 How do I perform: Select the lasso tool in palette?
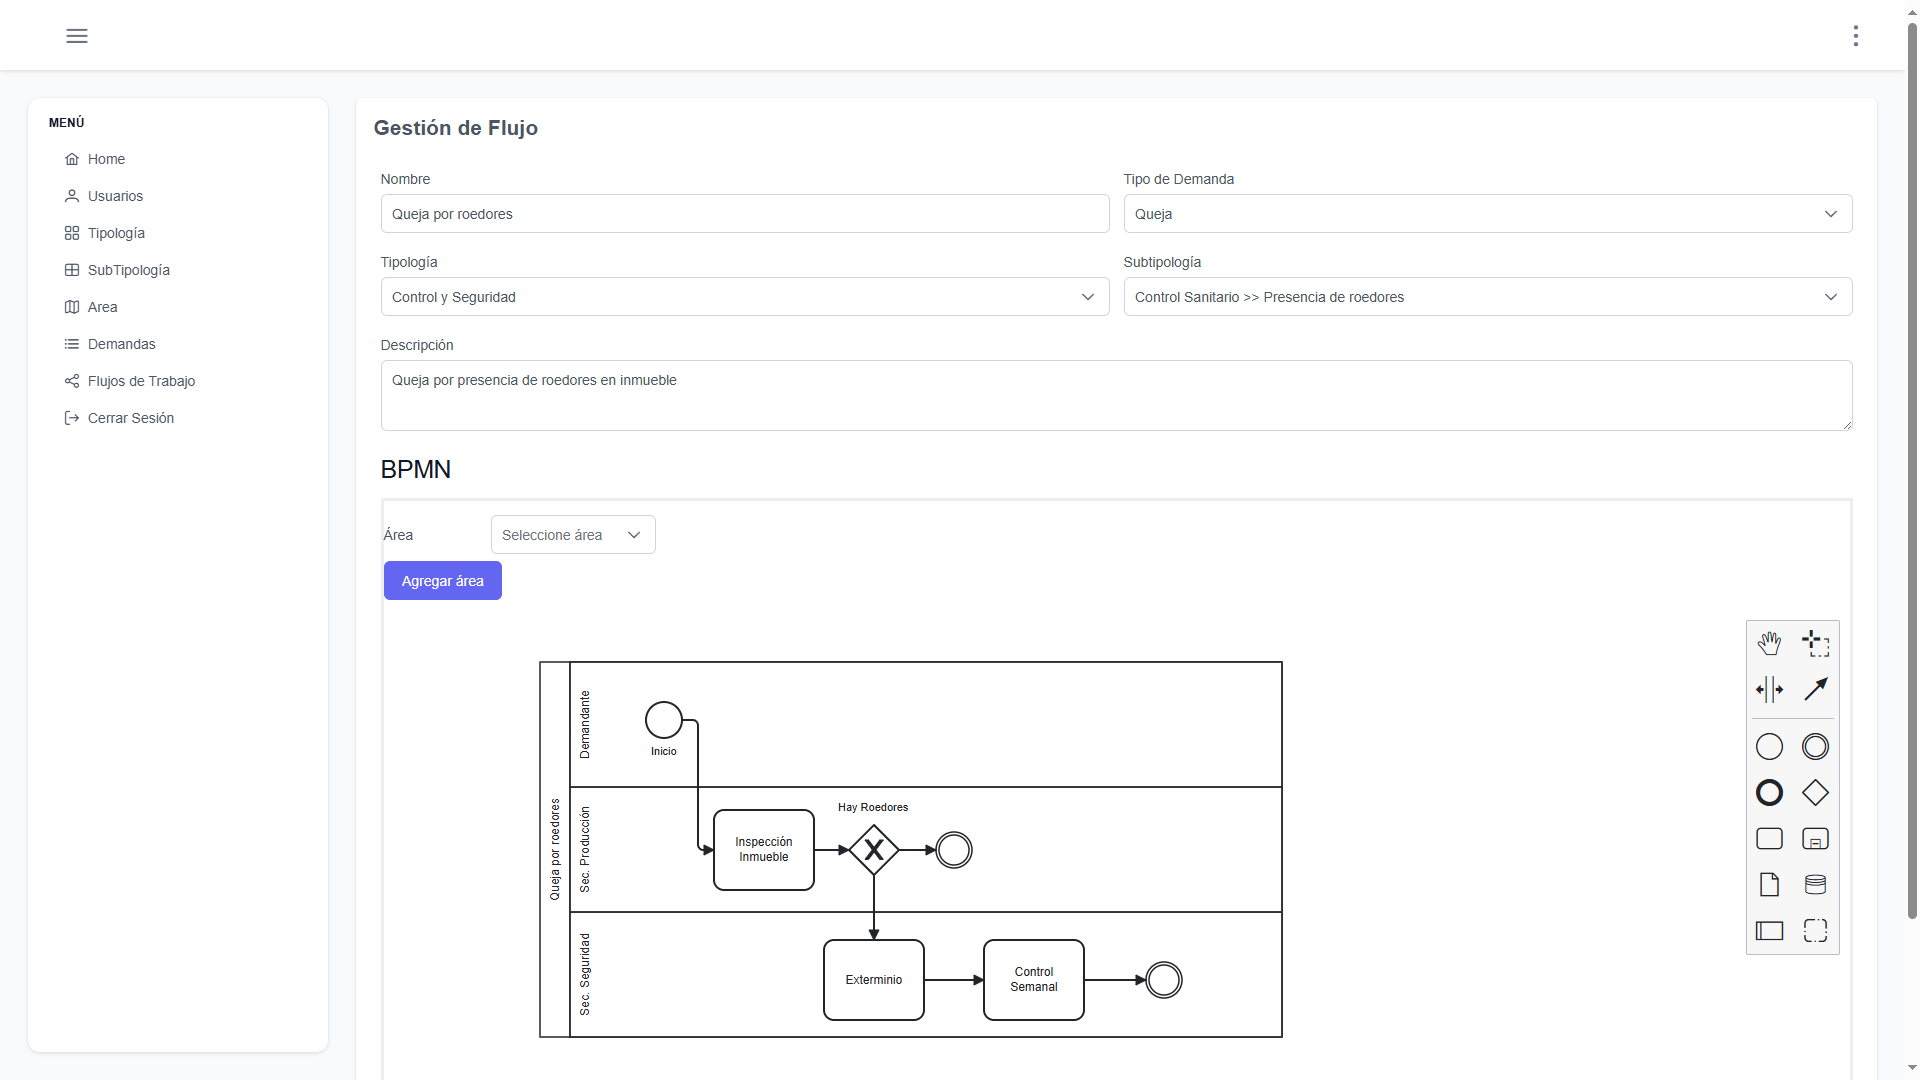pyautogui.click(x=1815, y=643)
